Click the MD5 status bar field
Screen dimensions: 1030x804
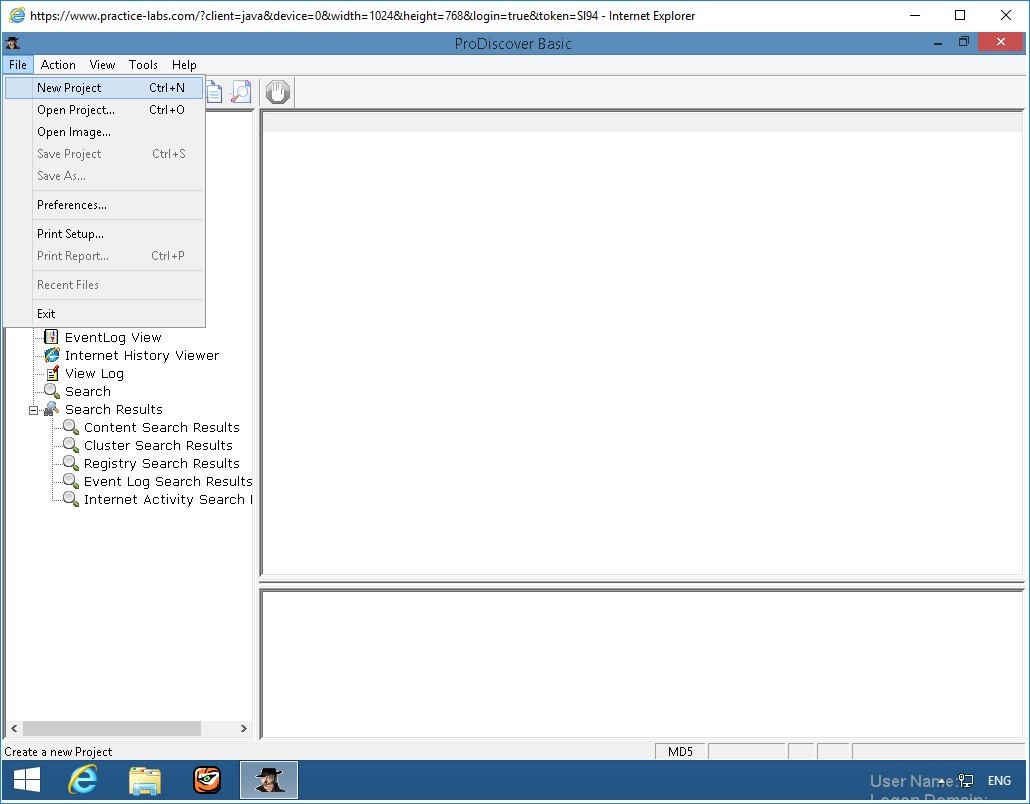point(681,751)
